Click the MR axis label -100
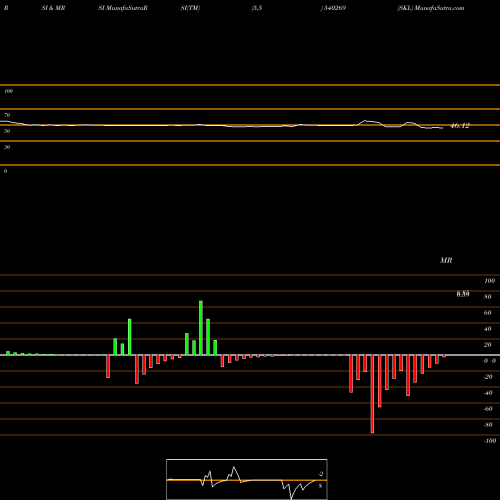500x500 pixels. 490,441
